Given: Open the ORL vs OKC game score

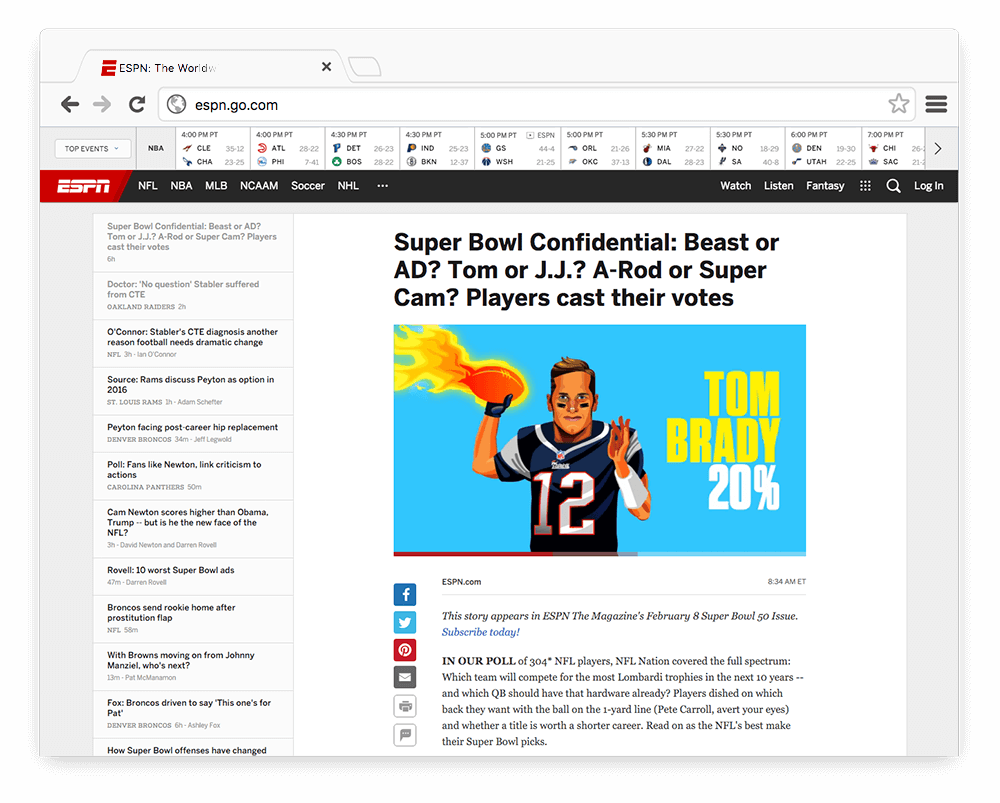Looking at the screenshot, I should pos(598,149).
